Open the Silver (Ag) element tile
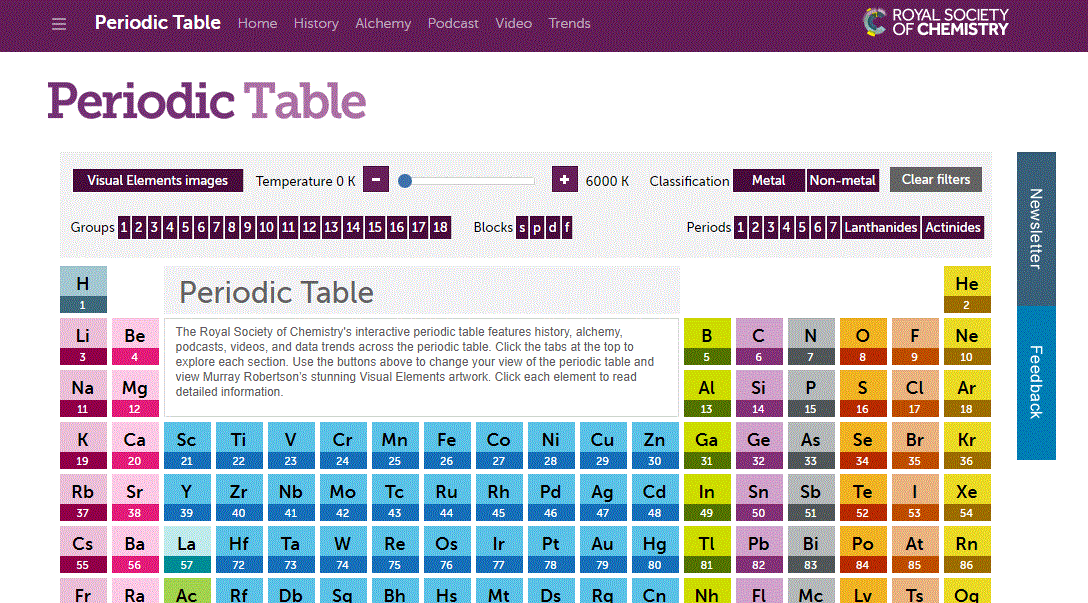The height and width of the screenshot is (603, 1088). point(603,498)
